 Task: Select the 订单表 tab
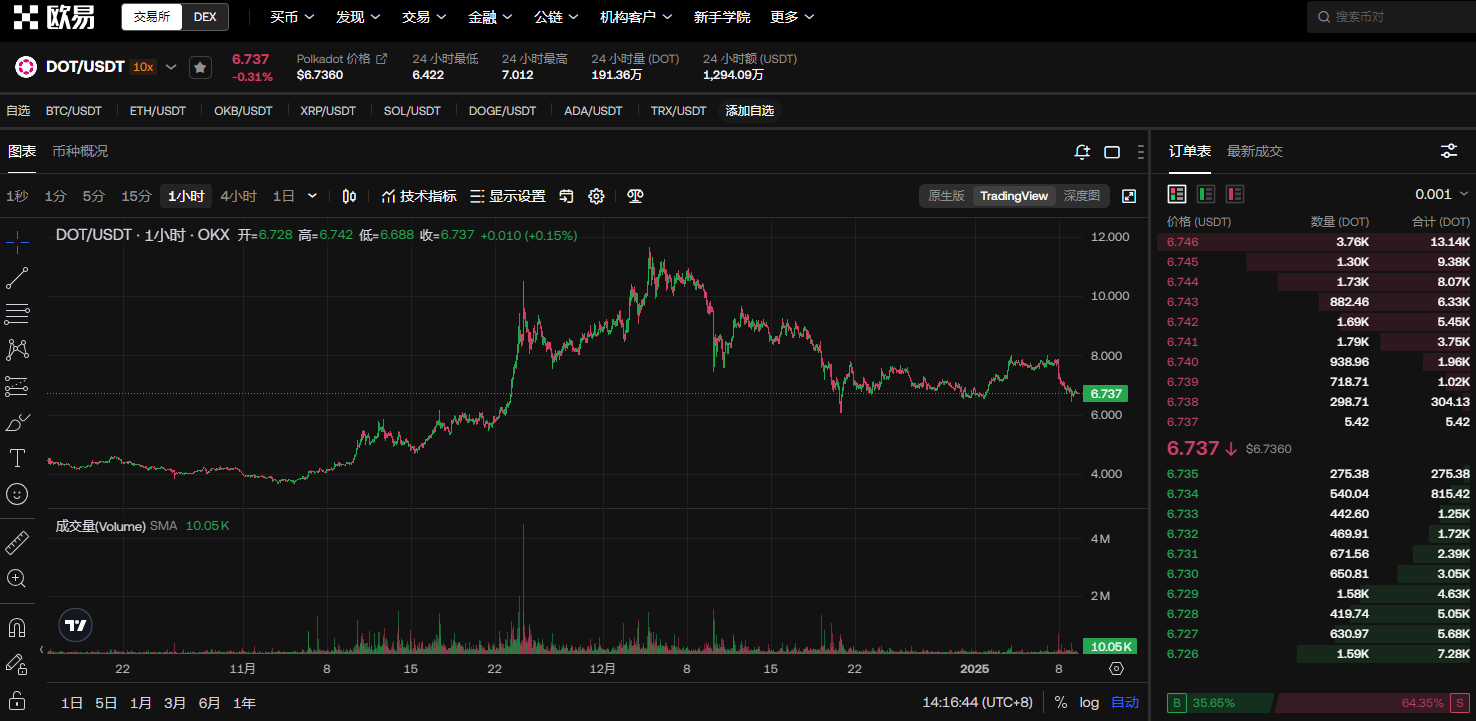tap(1190, 151)
